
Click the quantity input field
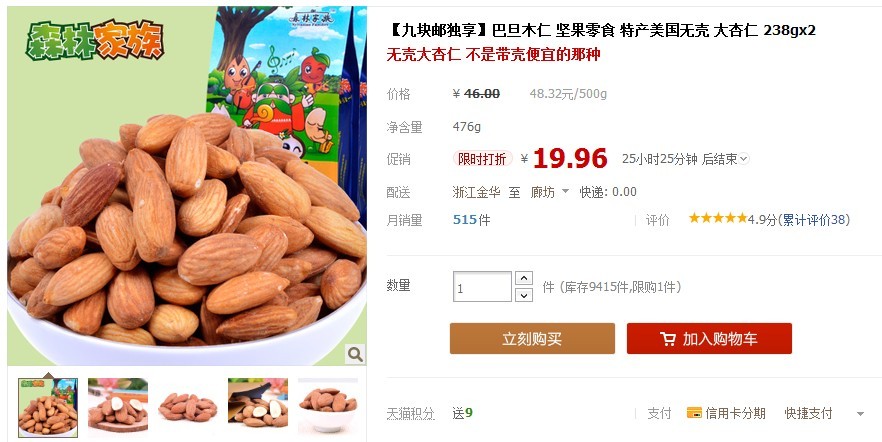(x=482, y=287)
